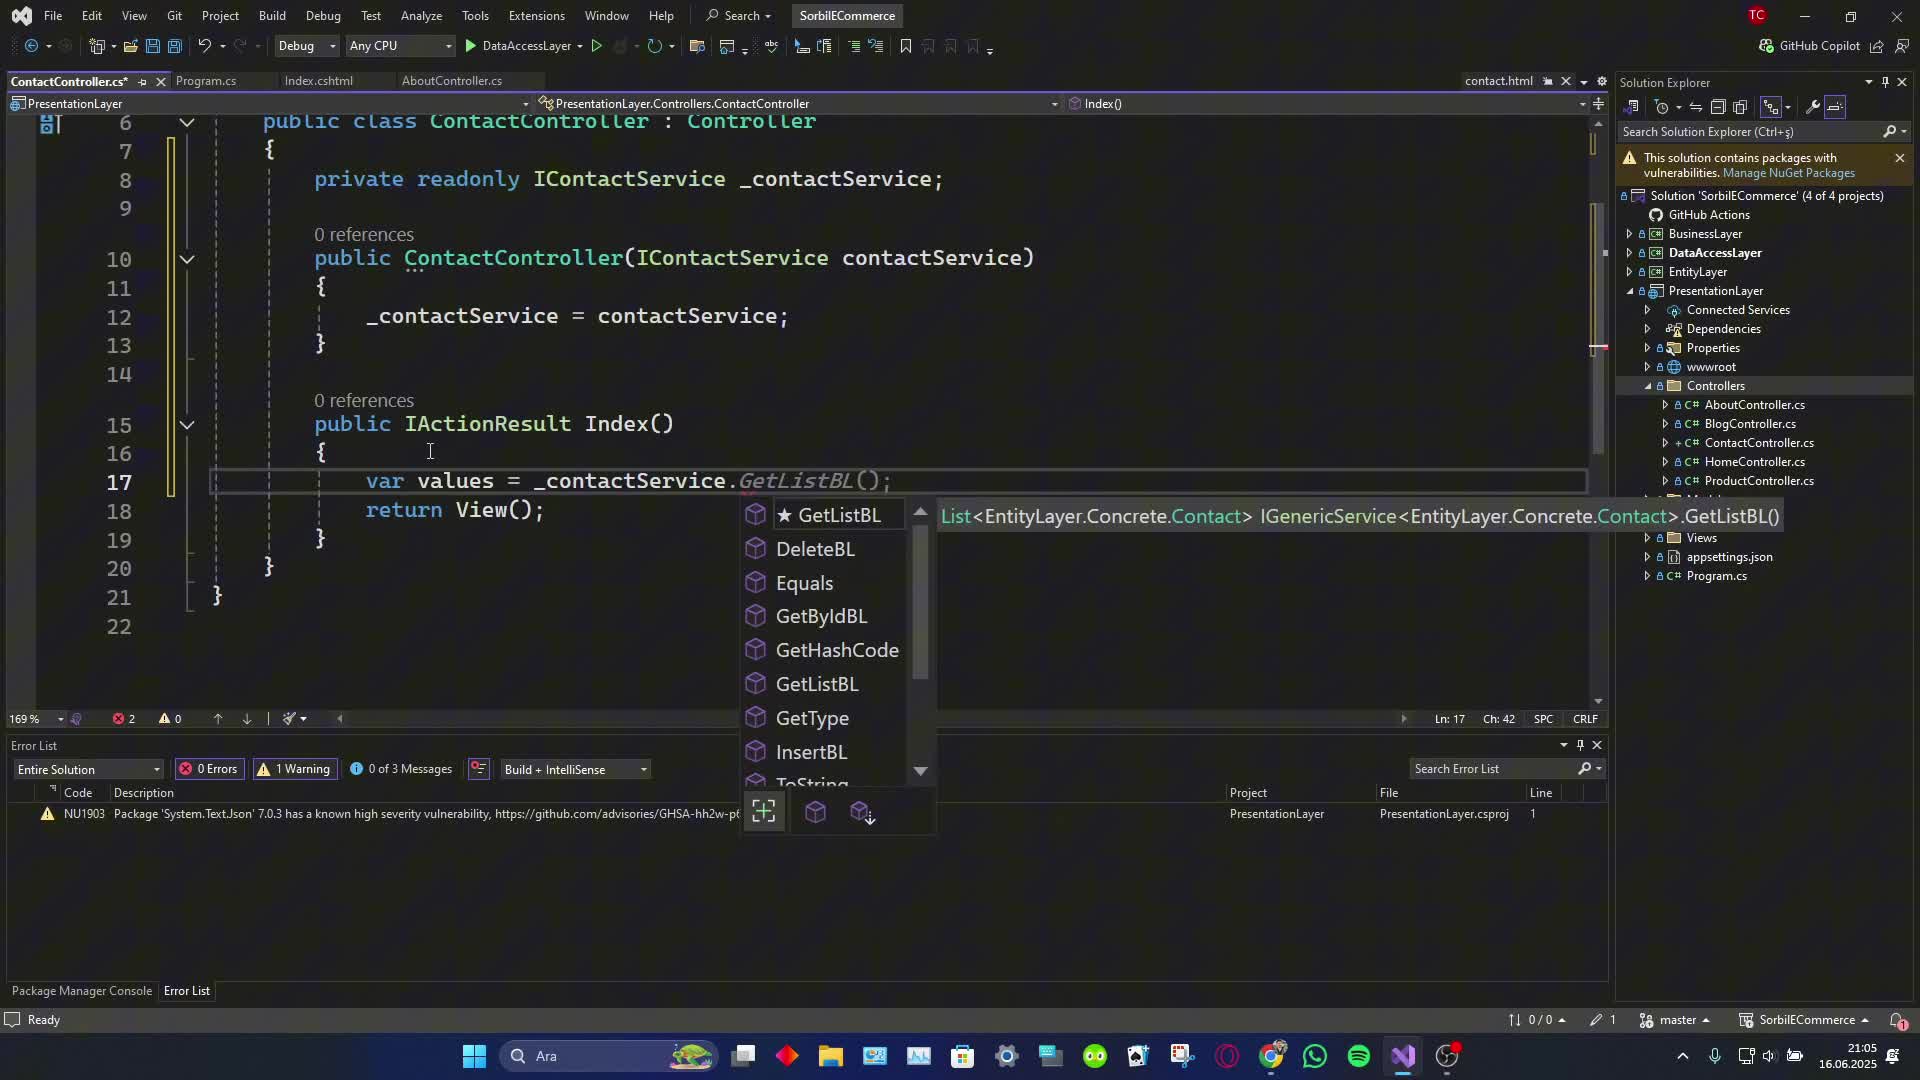Select InsertBL in IntelliSense list
The image size is (1920, 1080).
click(x=811, y=752)
